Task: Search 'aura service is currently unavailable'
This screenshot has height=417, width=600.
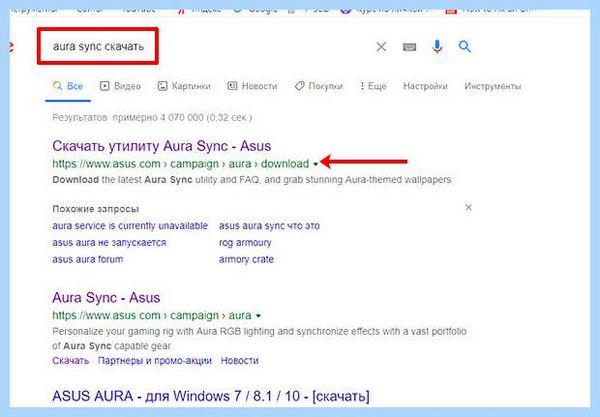Action: 130,226
